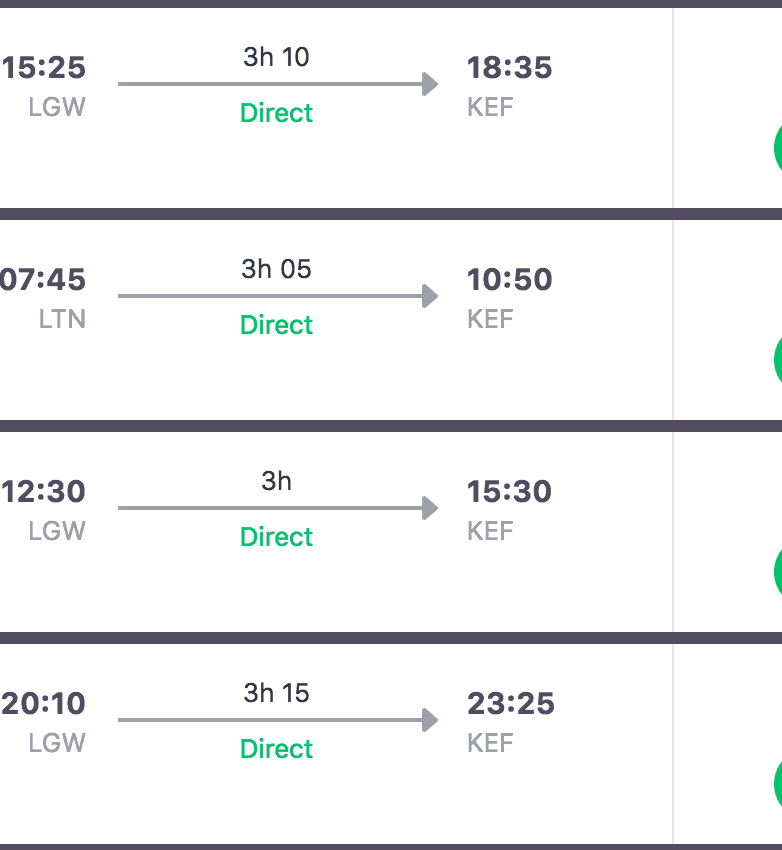Click the 3h 15 flight duration
782x850 pixels.
[x=277, y=693]
